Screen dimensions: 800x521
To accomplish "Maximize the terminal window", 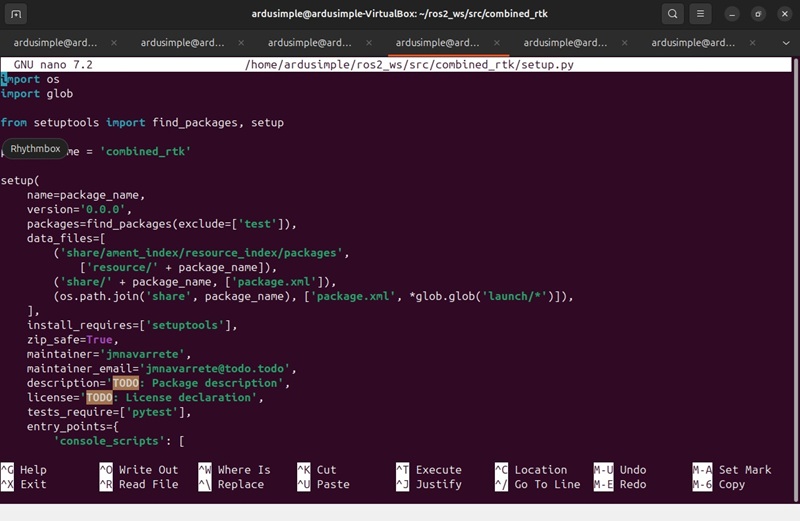I will pos(758,14).
